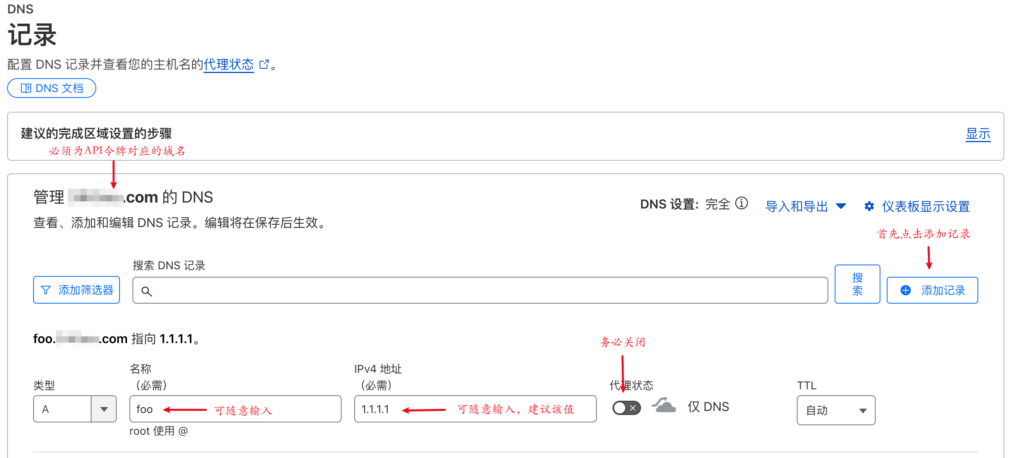Image resolution: width=1024 pixels, height=458 pixels.
Task: Click the 名称 field containing foo
Action: [235, 409]
